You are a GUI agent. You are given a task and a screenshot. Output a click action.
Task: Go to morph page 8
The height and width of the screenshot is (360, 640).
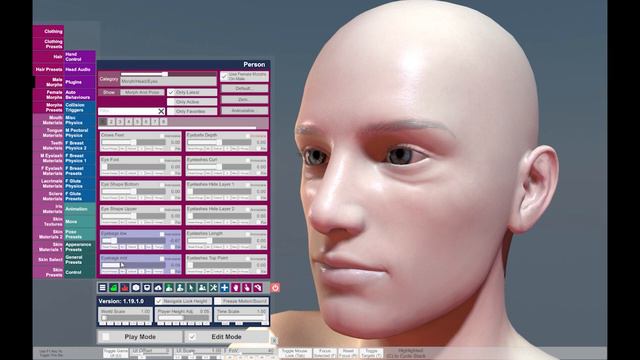point(163,122)
